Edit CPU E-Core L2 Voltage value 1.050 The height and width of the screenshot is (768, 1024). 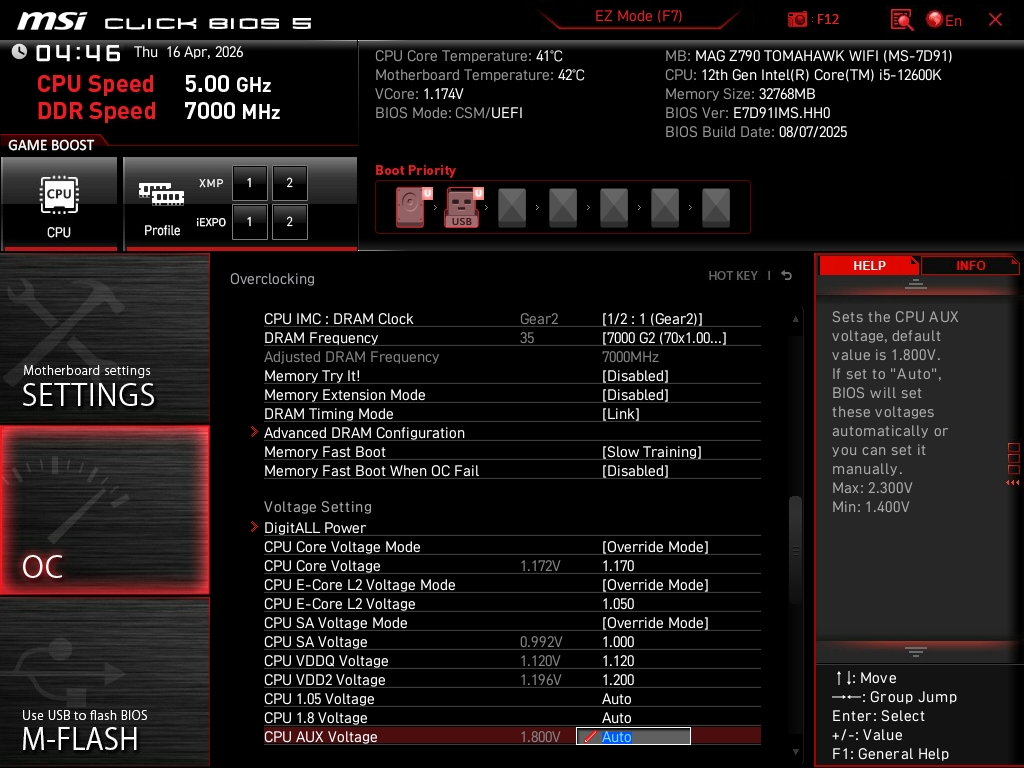click(618, 603)
